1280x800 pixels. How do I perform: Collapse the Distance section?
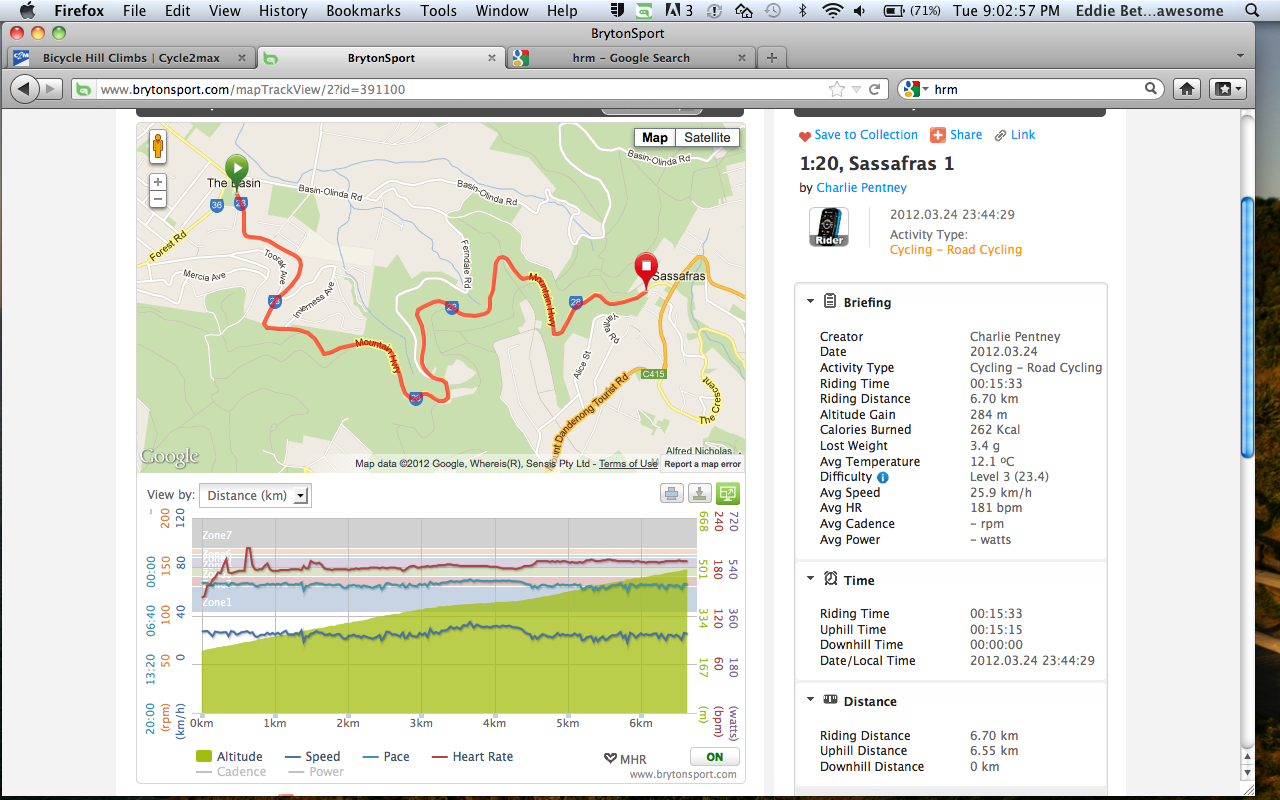[810, 701]
